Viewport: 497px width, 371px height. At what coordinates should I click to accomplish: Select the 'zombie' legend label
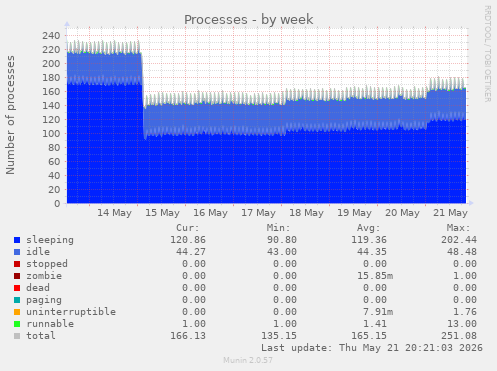click(44, 276)
